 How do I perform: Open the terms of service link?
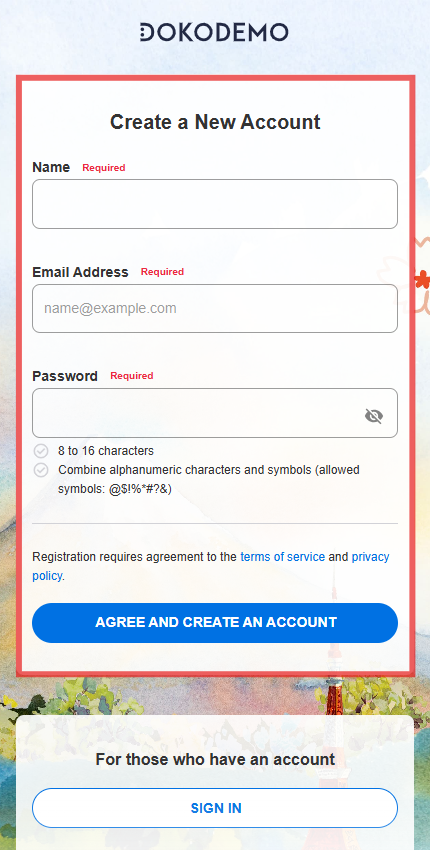point(283,557)
